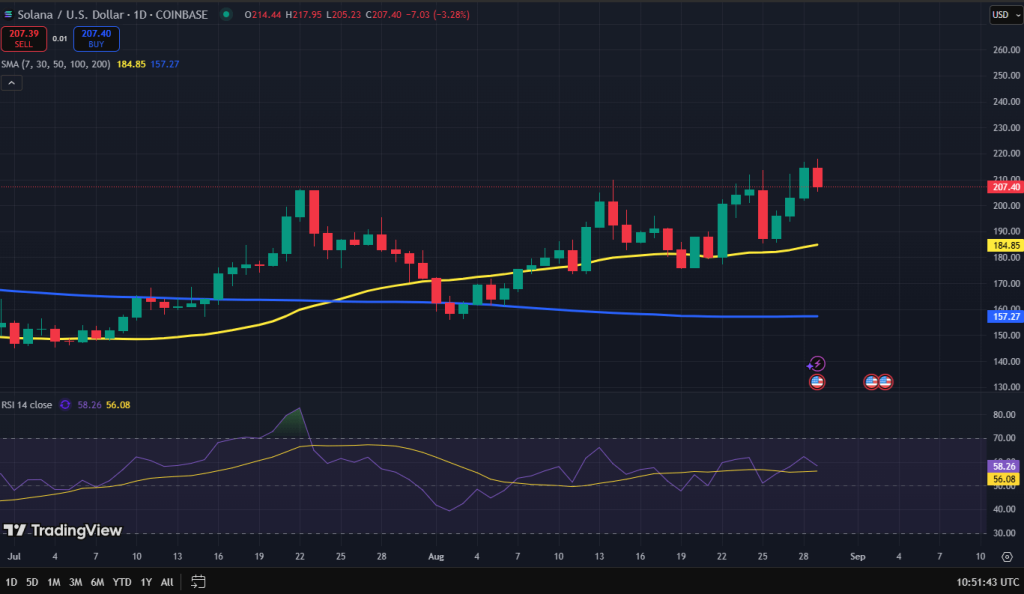Switch to the YTD range

click(122, 582)
